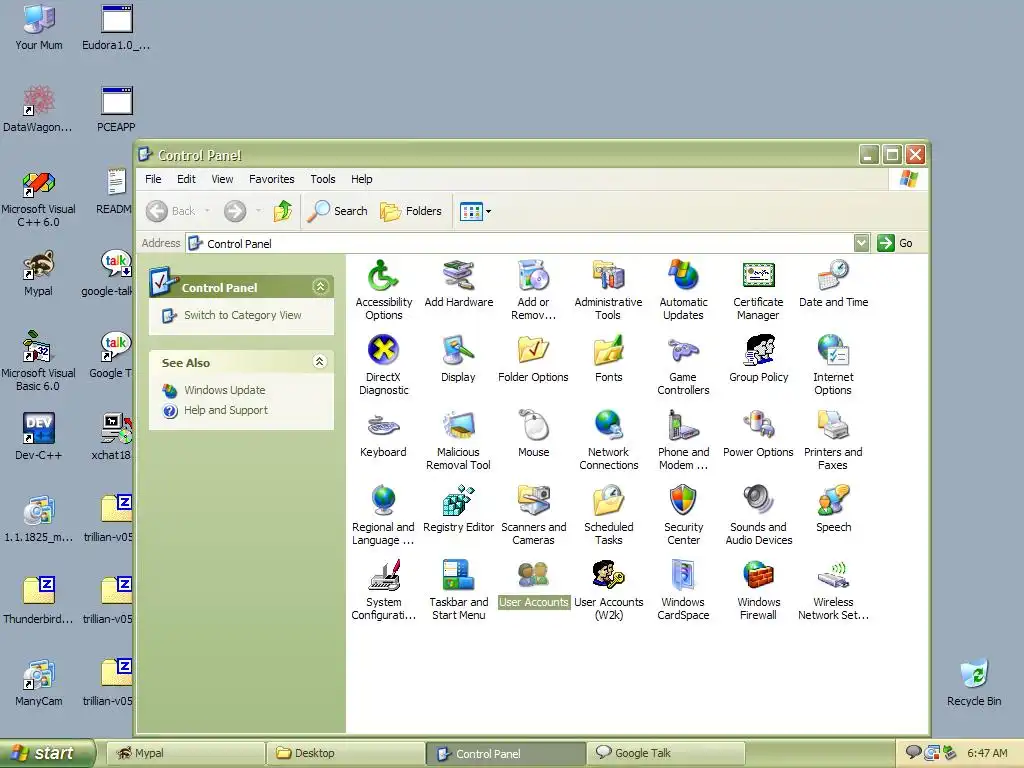Open the Add Hardware wizard icon
The height and width of the screenshot is (768, 1024).
[458, 284]
